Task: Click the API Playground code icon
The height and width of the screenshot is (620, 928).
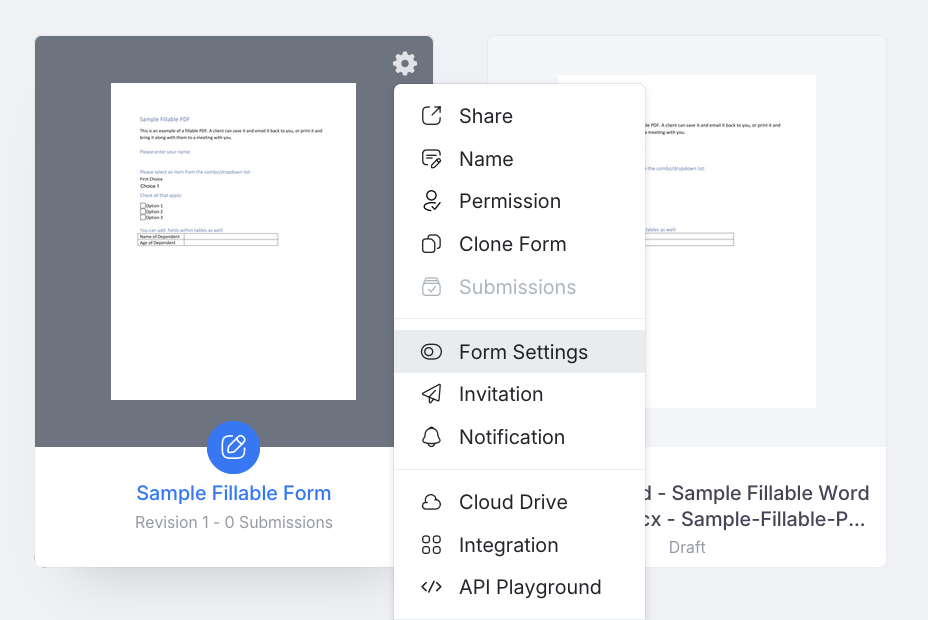Action: tap(431, 587)
